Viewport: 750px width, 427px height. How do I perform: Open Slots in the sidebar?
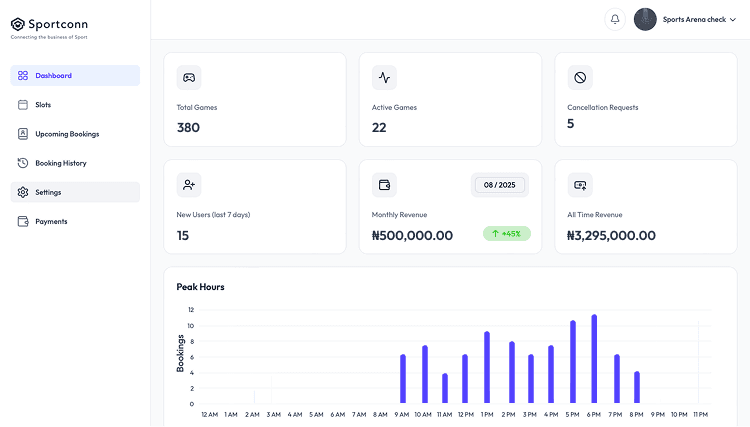click(75, 105)
